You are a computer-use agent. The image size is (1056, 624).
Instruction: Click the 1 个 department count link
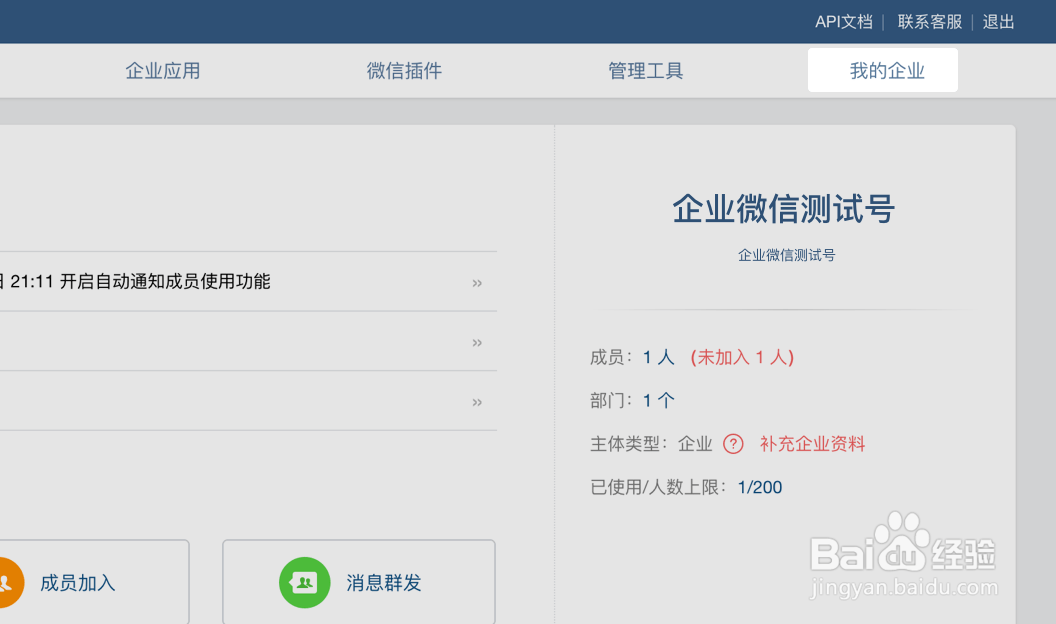[658, 400]
